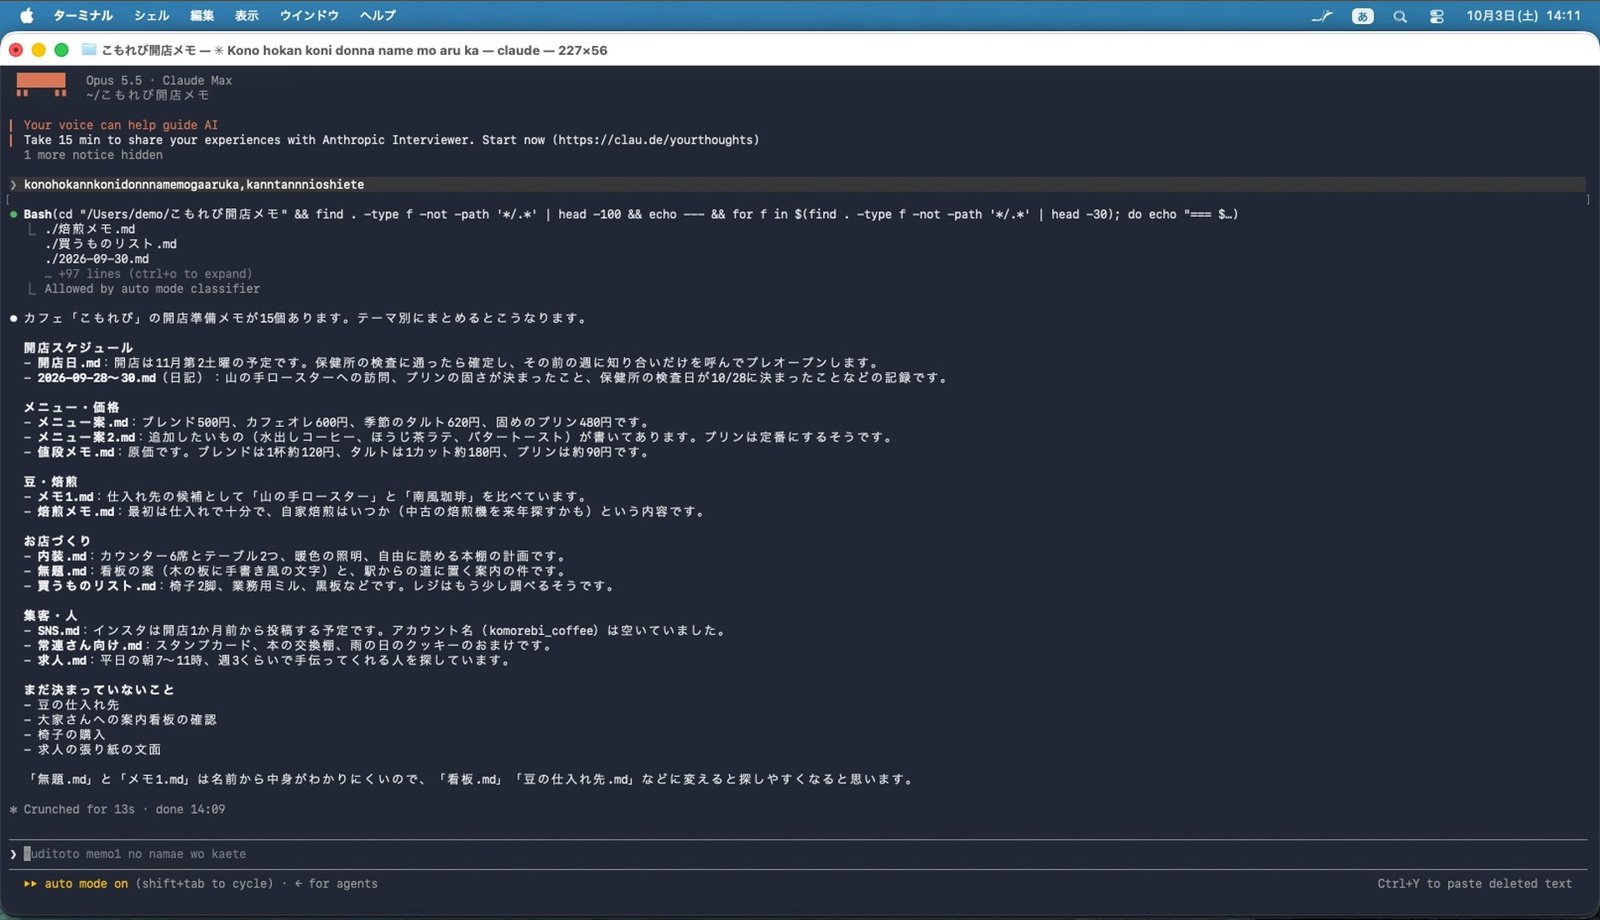Open Control Center in menu bar
This screenshot has width=1600, height=920.
1437,16
